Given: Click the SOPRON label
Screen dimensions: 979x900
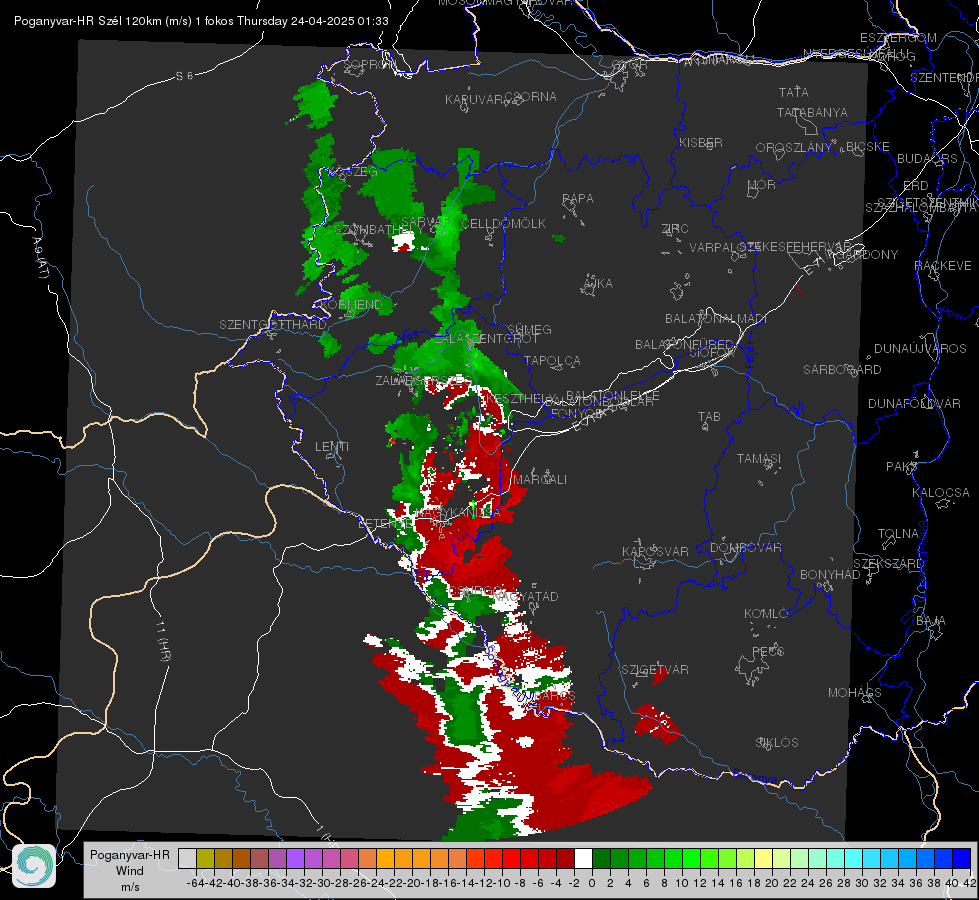Looking at the screenshot, I should [370, 64].
